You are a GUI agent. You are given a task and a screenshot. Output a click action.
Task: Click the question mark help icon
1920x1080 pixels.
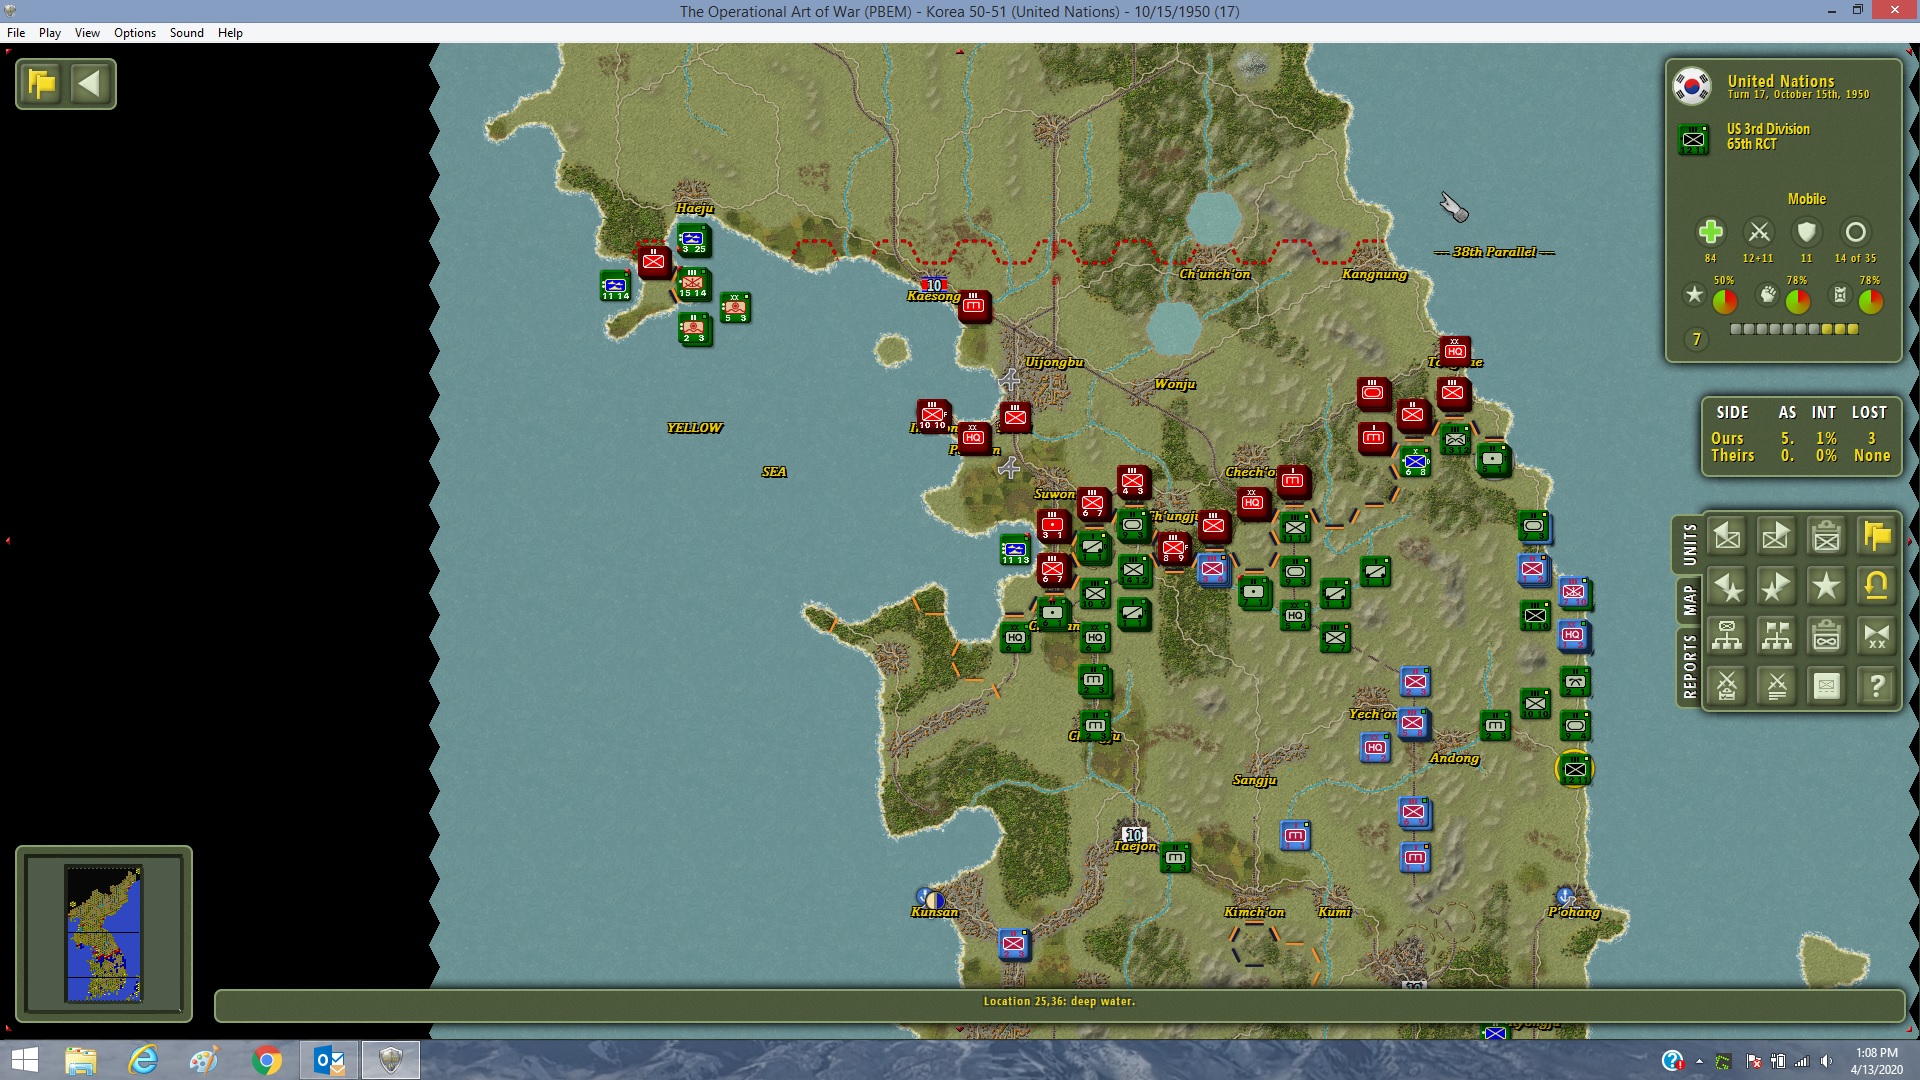click(x=1877, y=686)
